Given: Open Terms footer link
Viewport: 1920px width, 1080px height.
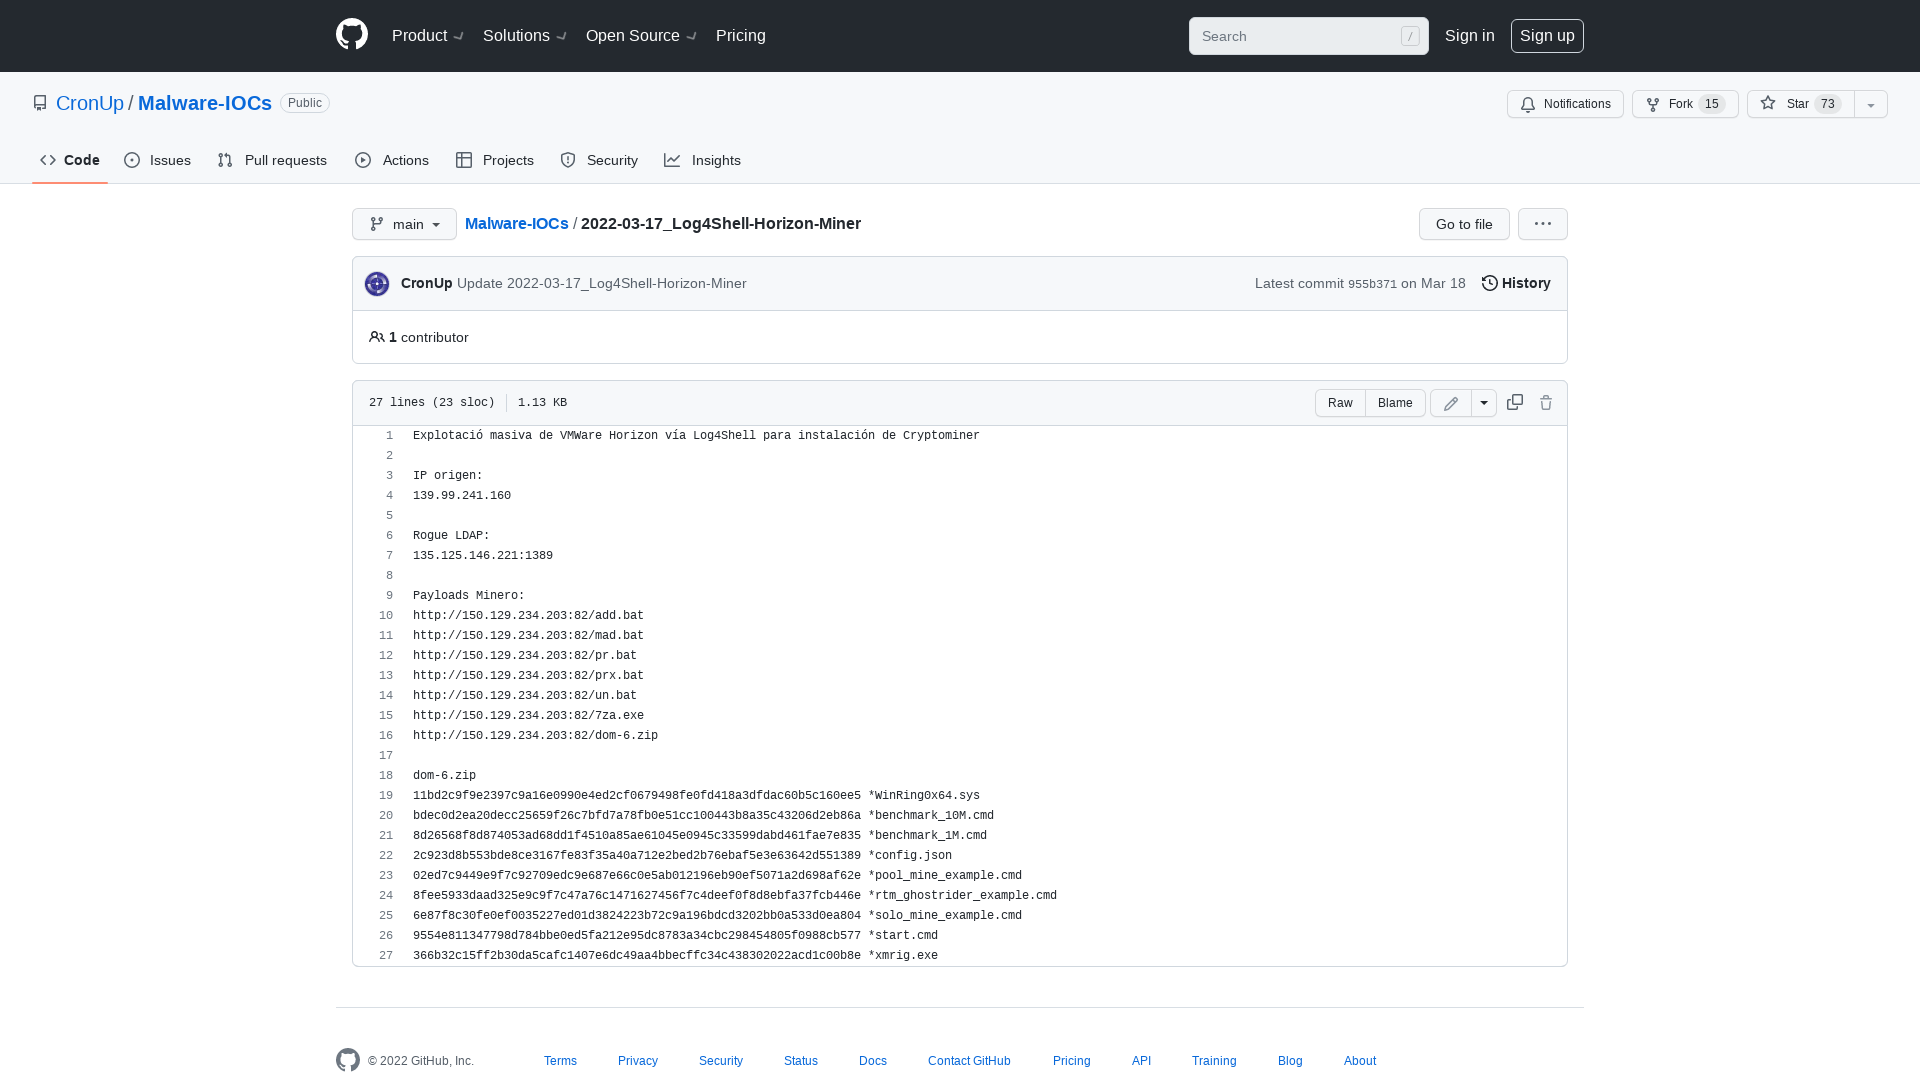Looking at the screenshot, I should click(560, 1061).
